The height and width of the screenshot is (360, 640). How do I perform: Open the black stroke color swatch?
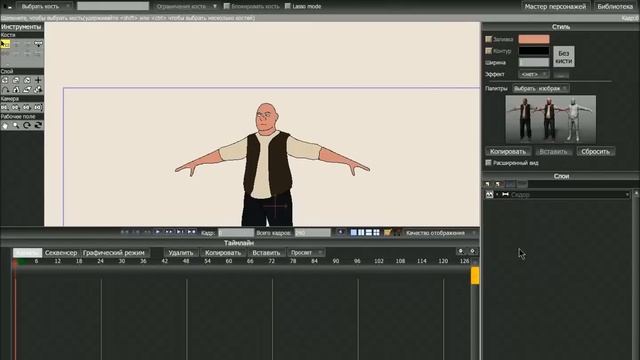click(x=534, y=51)
